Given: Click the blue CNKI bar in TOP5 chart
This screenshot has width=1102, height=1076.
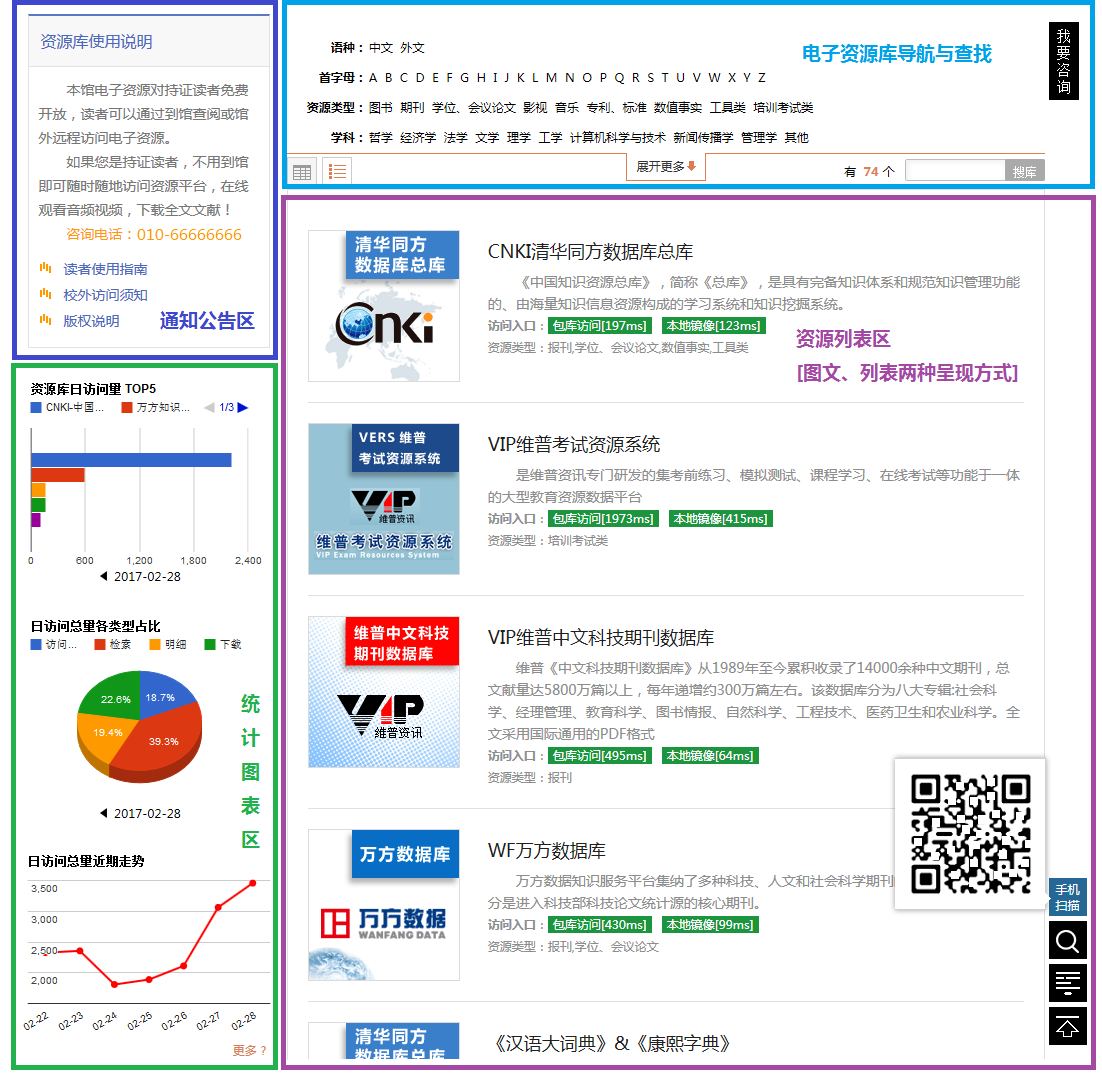Looking at the screenshot, I should pos(131,460).
